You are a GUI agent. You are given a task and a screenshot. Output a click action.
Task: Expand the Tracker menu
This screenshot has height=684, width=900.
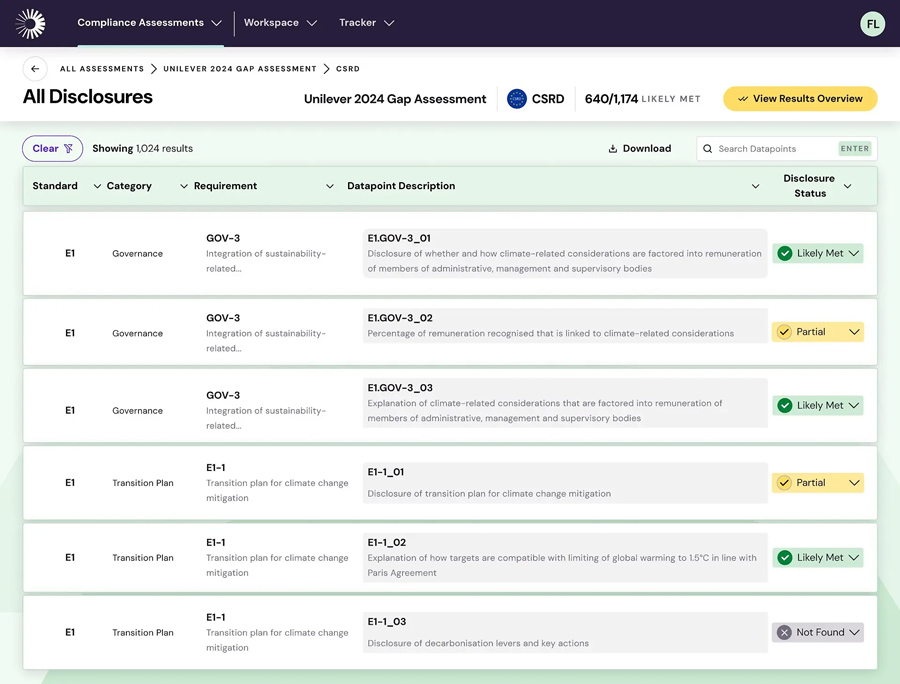[366, 23]
